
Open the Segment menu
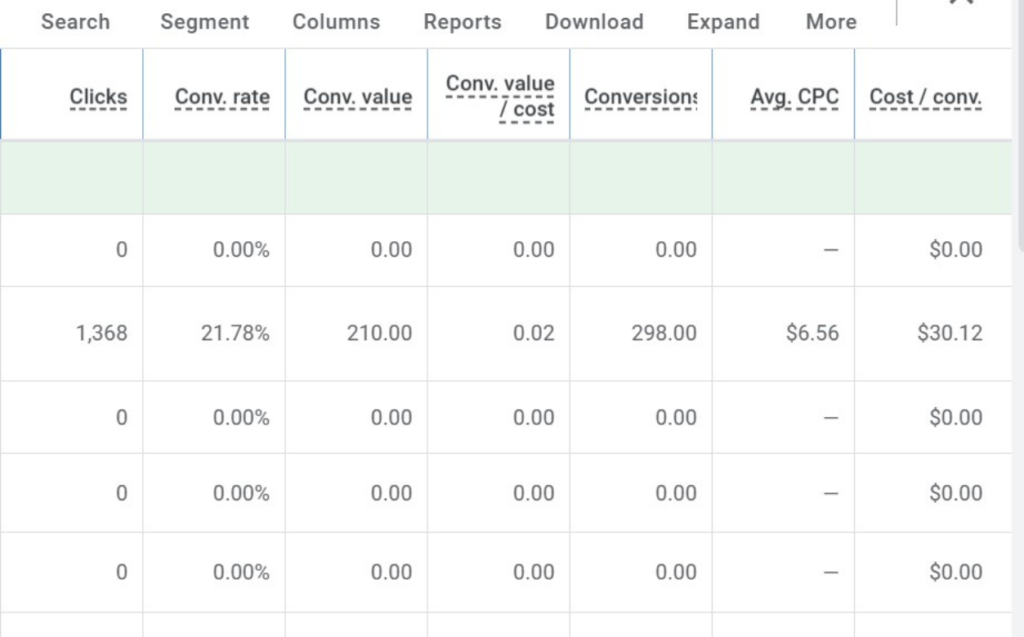pyautogui.click(x=204, y=22)
